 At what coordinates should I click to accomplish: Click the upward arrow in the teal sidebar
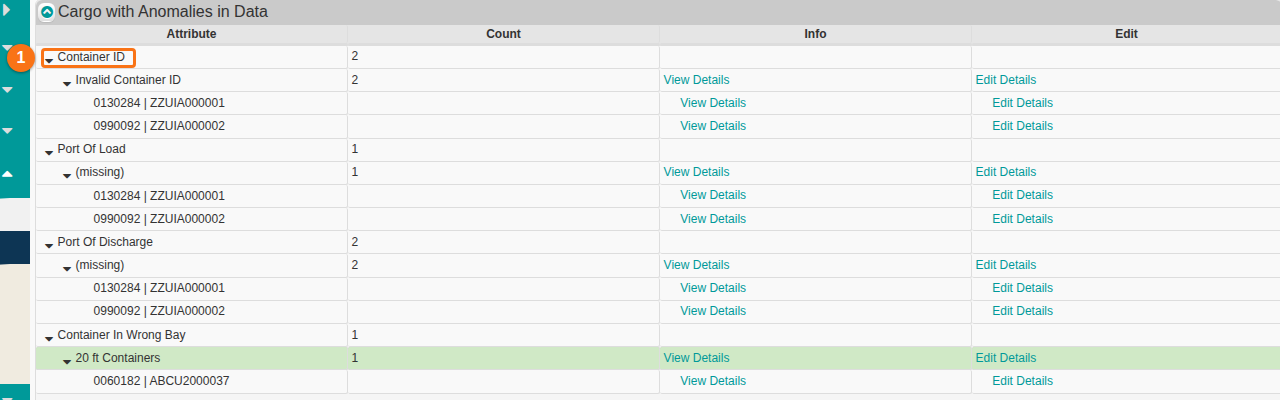click(7, 173)
